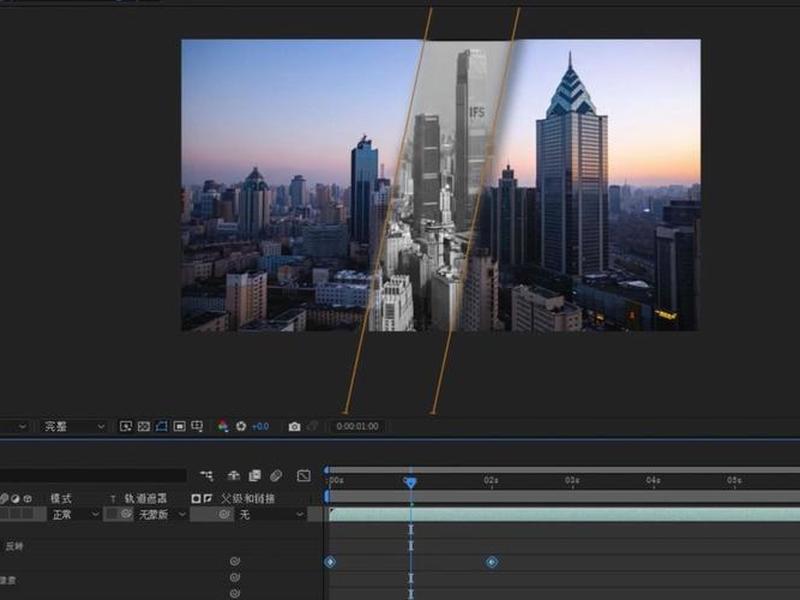Open the graph editor icon
800x600 pixels.
pos(304,476)
